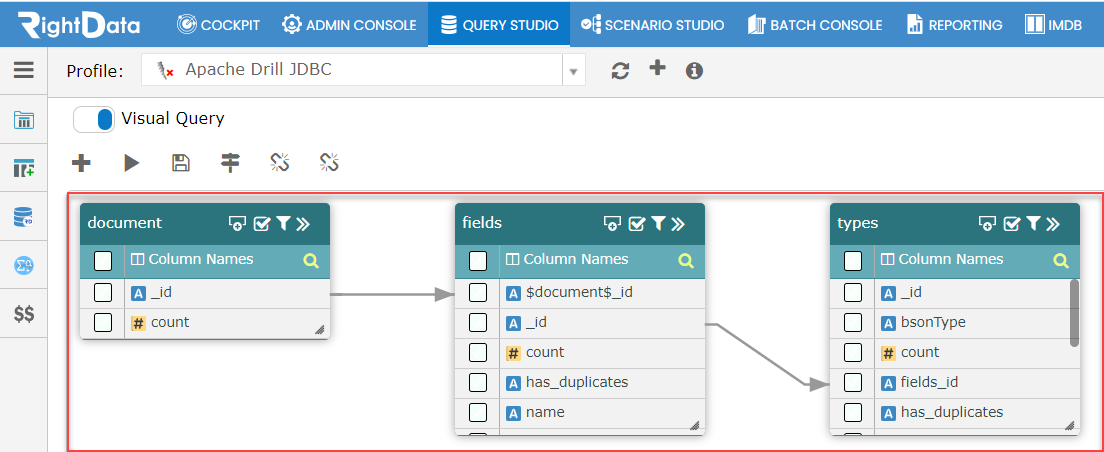Viewport: 1104px width, 452px height.
Task: Click the $$ icon in left sidebar
Action: 23,314
